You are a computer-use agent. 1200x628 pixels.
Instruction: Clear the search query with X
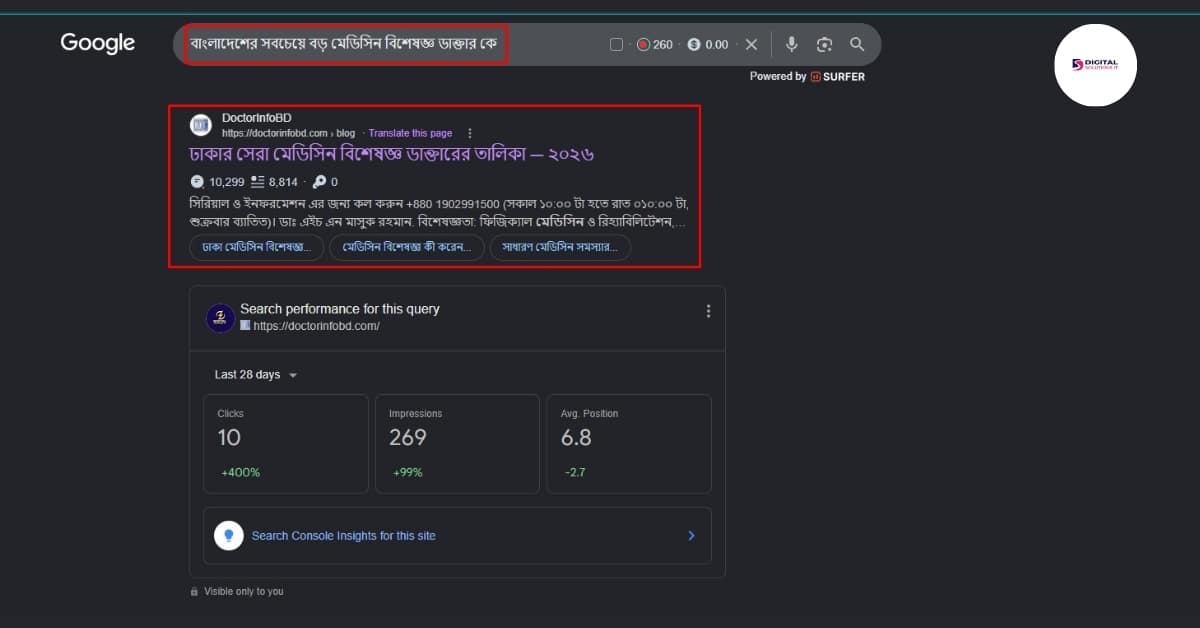tap(752, 45)
